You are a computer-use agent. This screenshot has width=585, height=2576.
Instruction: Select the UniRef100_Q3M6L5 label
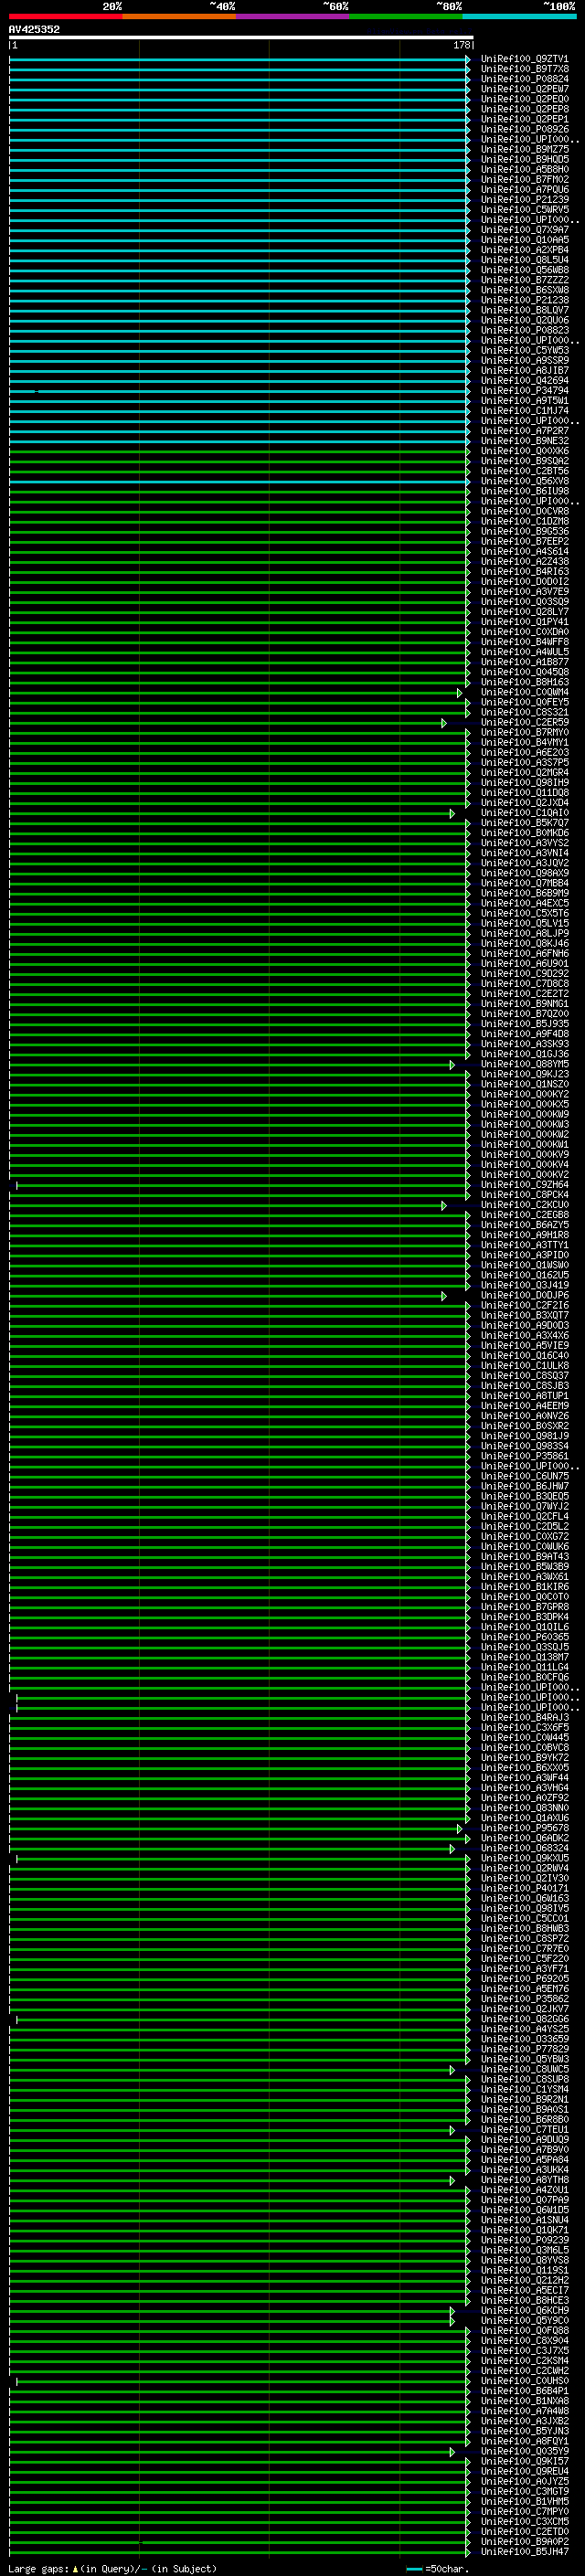[x=525, y=2250]
